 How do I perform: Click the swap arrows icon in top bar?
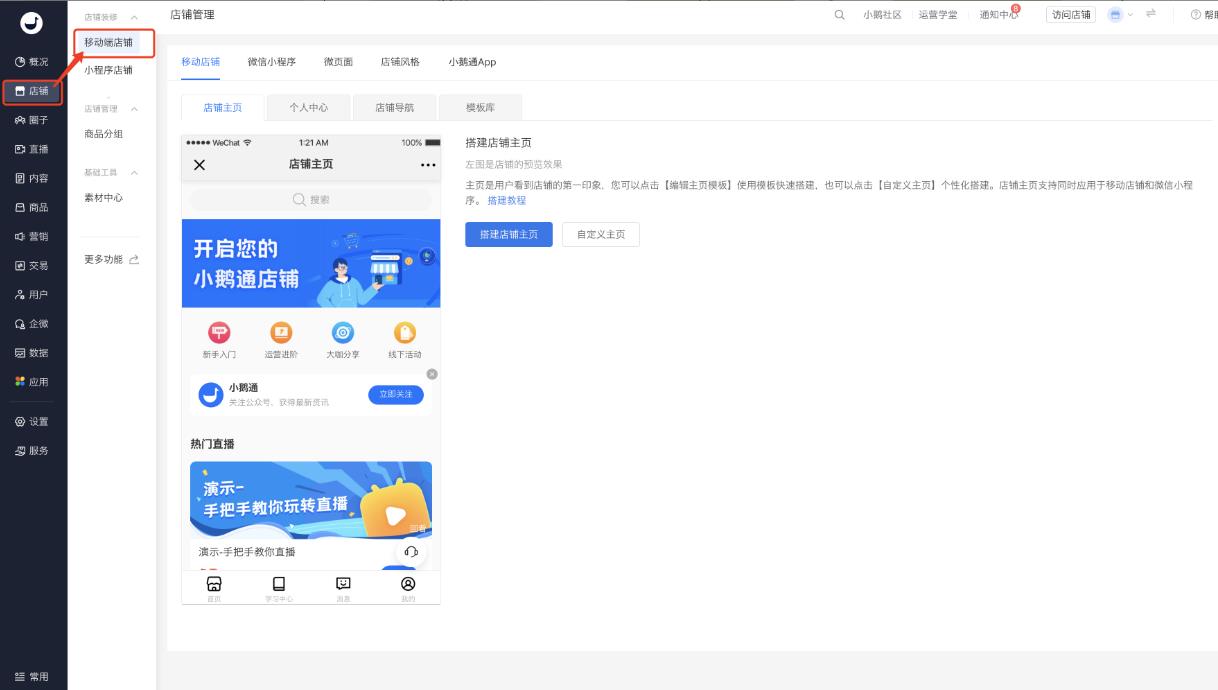pyautogui.click(x=1151, y=14)
